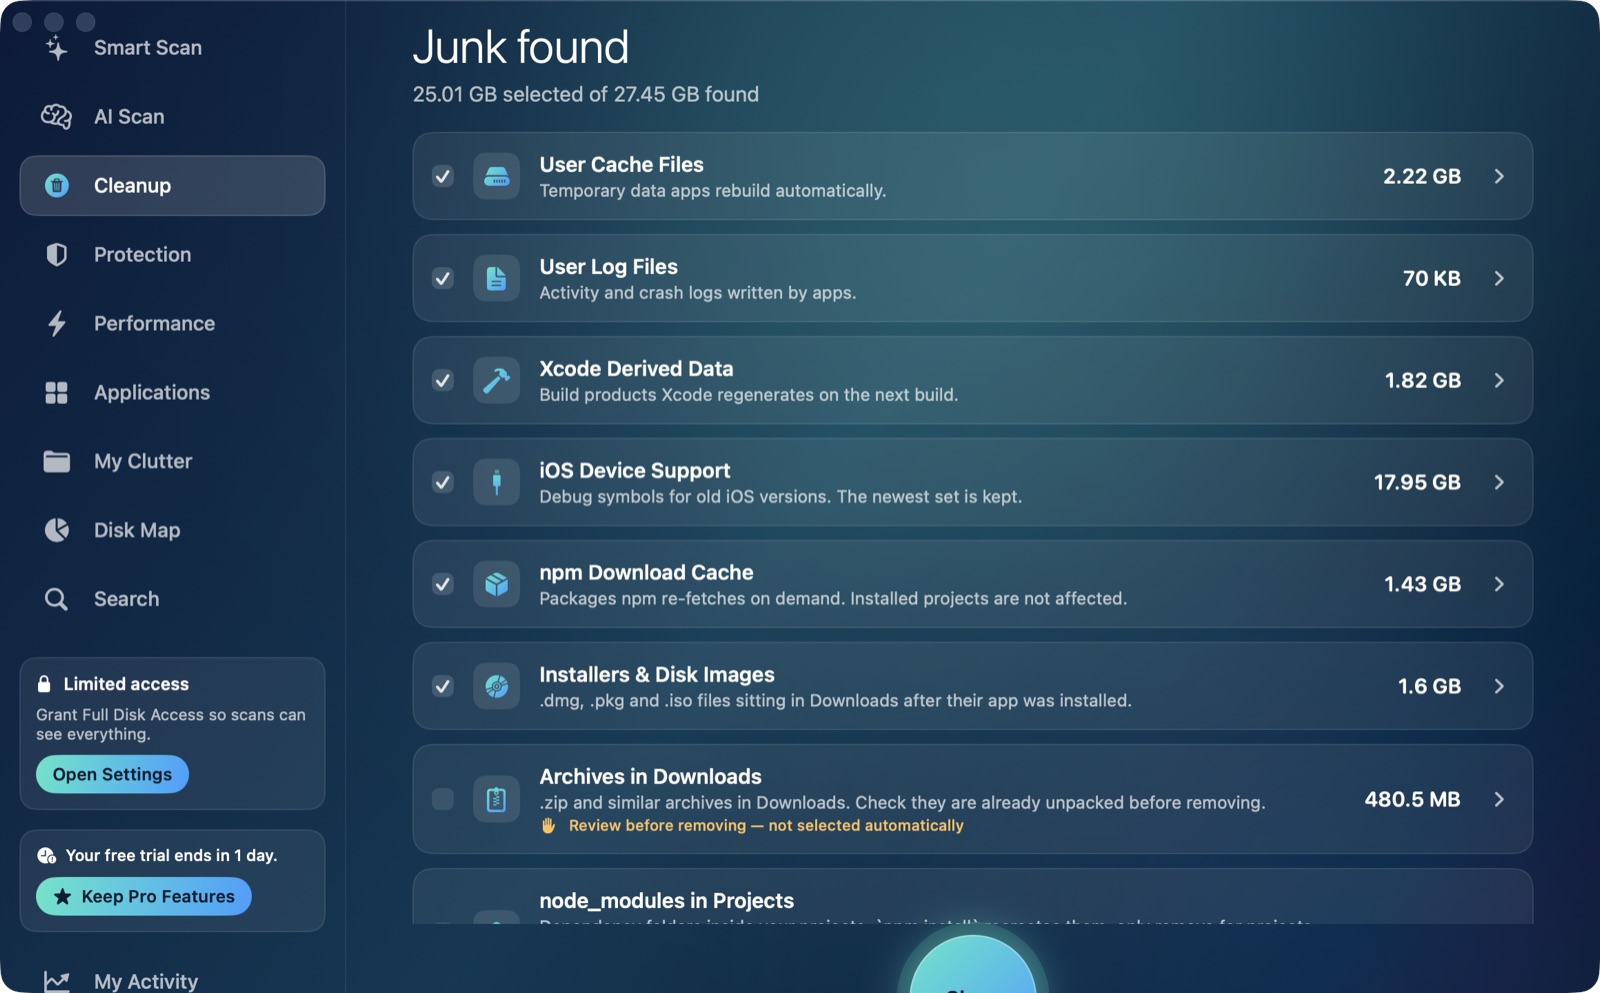The width and height of the screenshot is (1600, 993).
Task: Click the Applications grid icon
Action: click(x=57, y=393)
